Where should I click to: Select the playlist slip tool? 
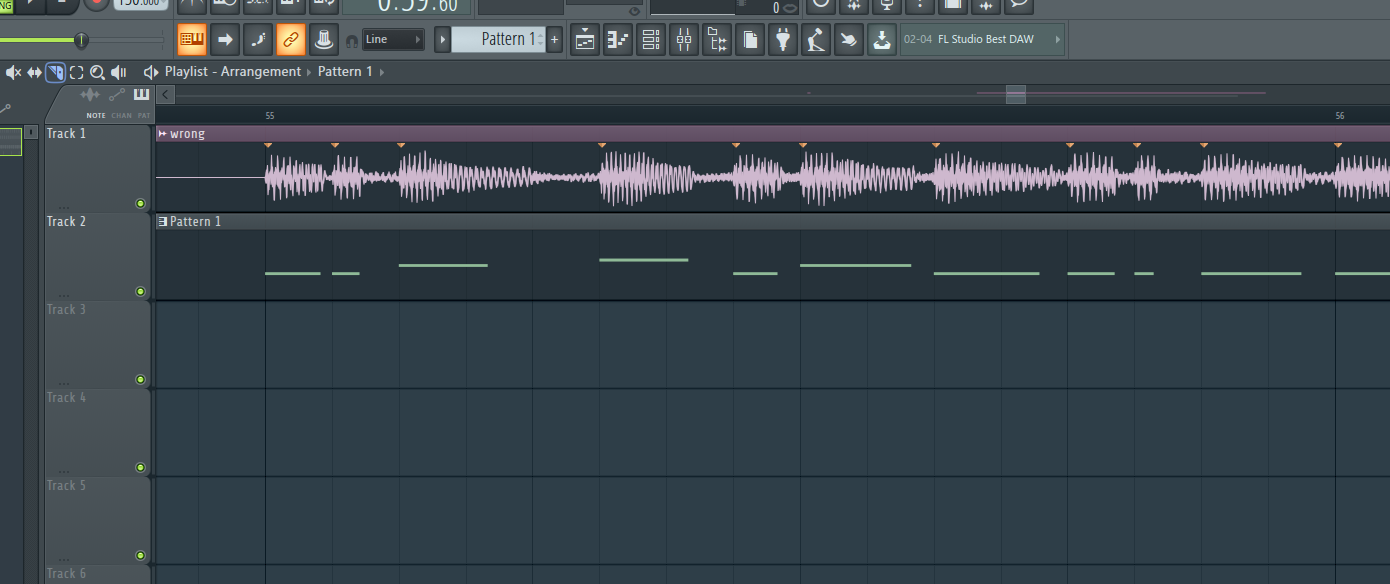34,72
